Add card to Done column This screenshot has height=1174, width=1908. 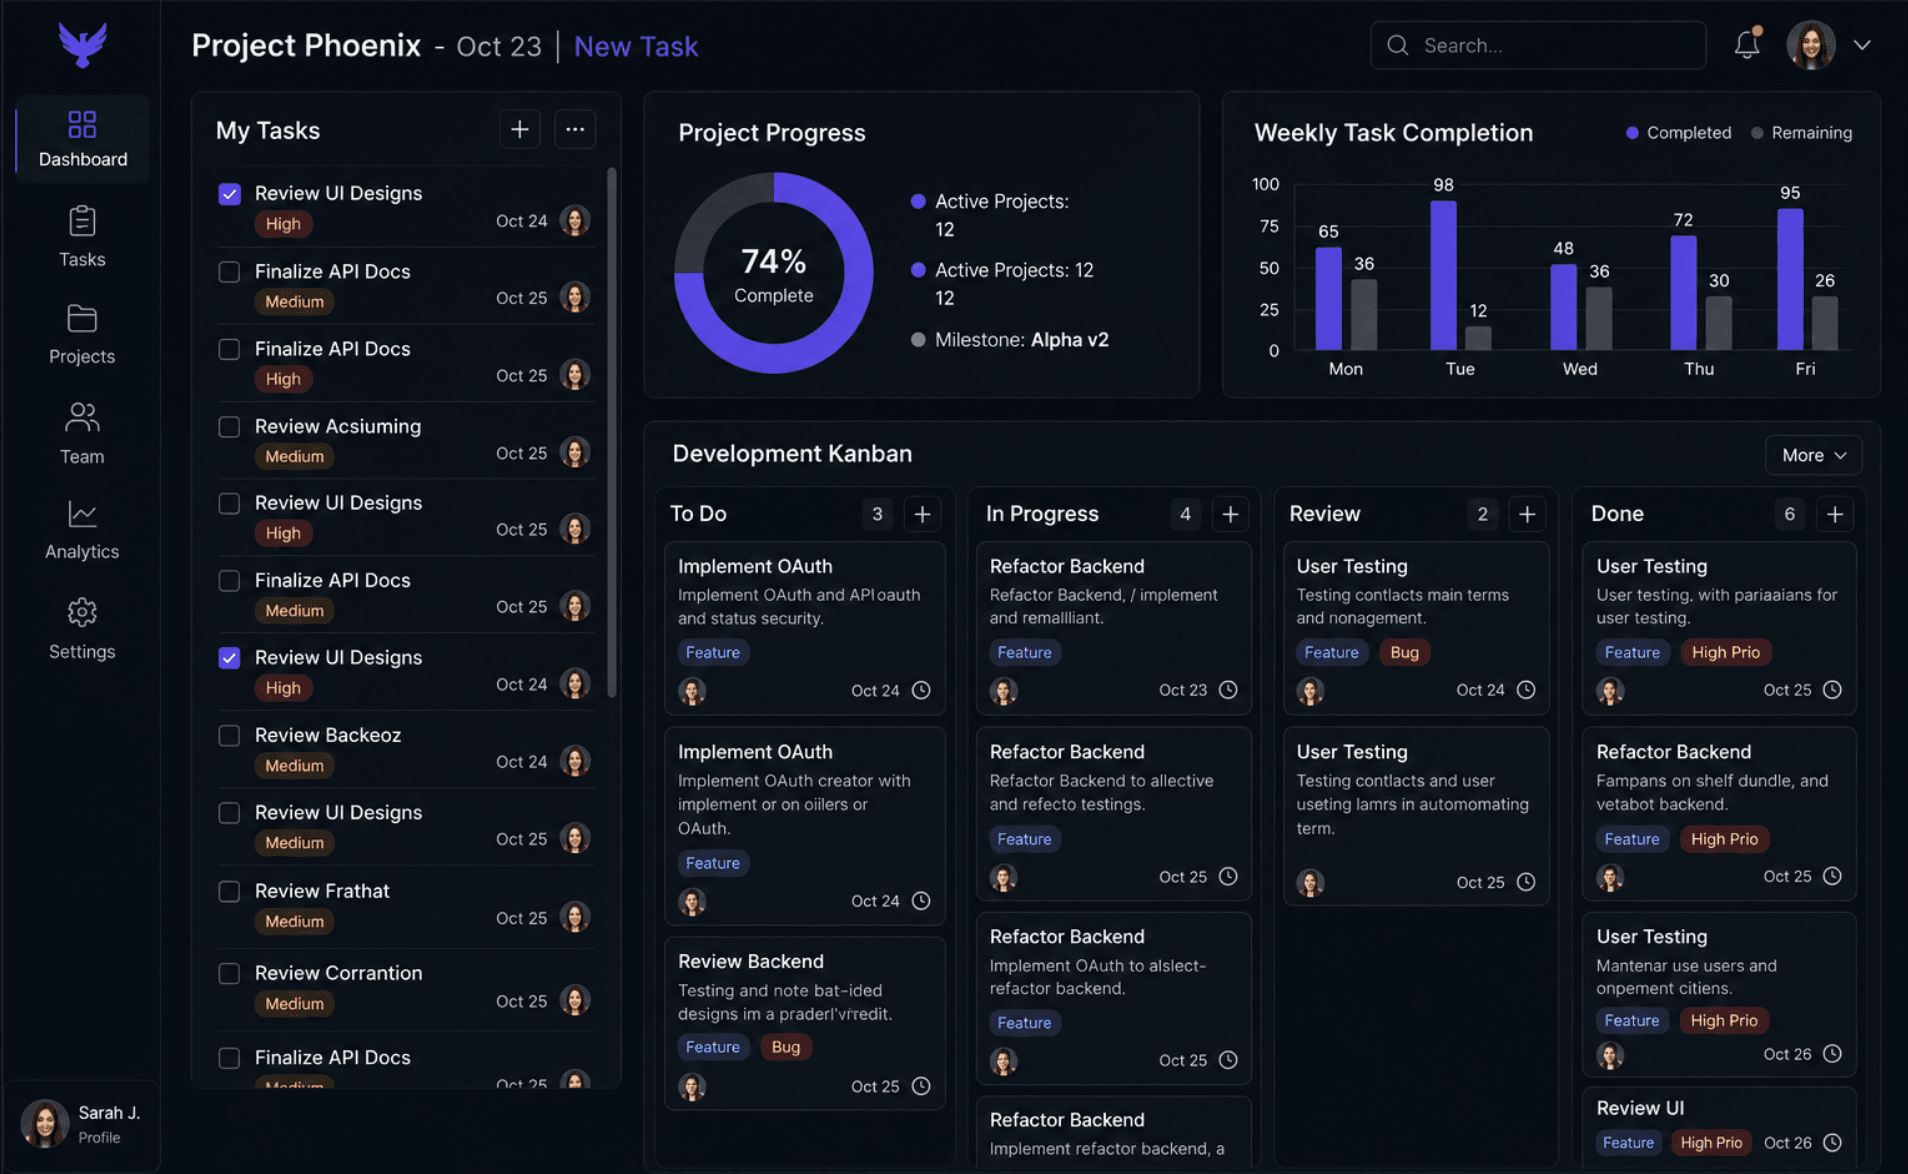click(1835, 514)
